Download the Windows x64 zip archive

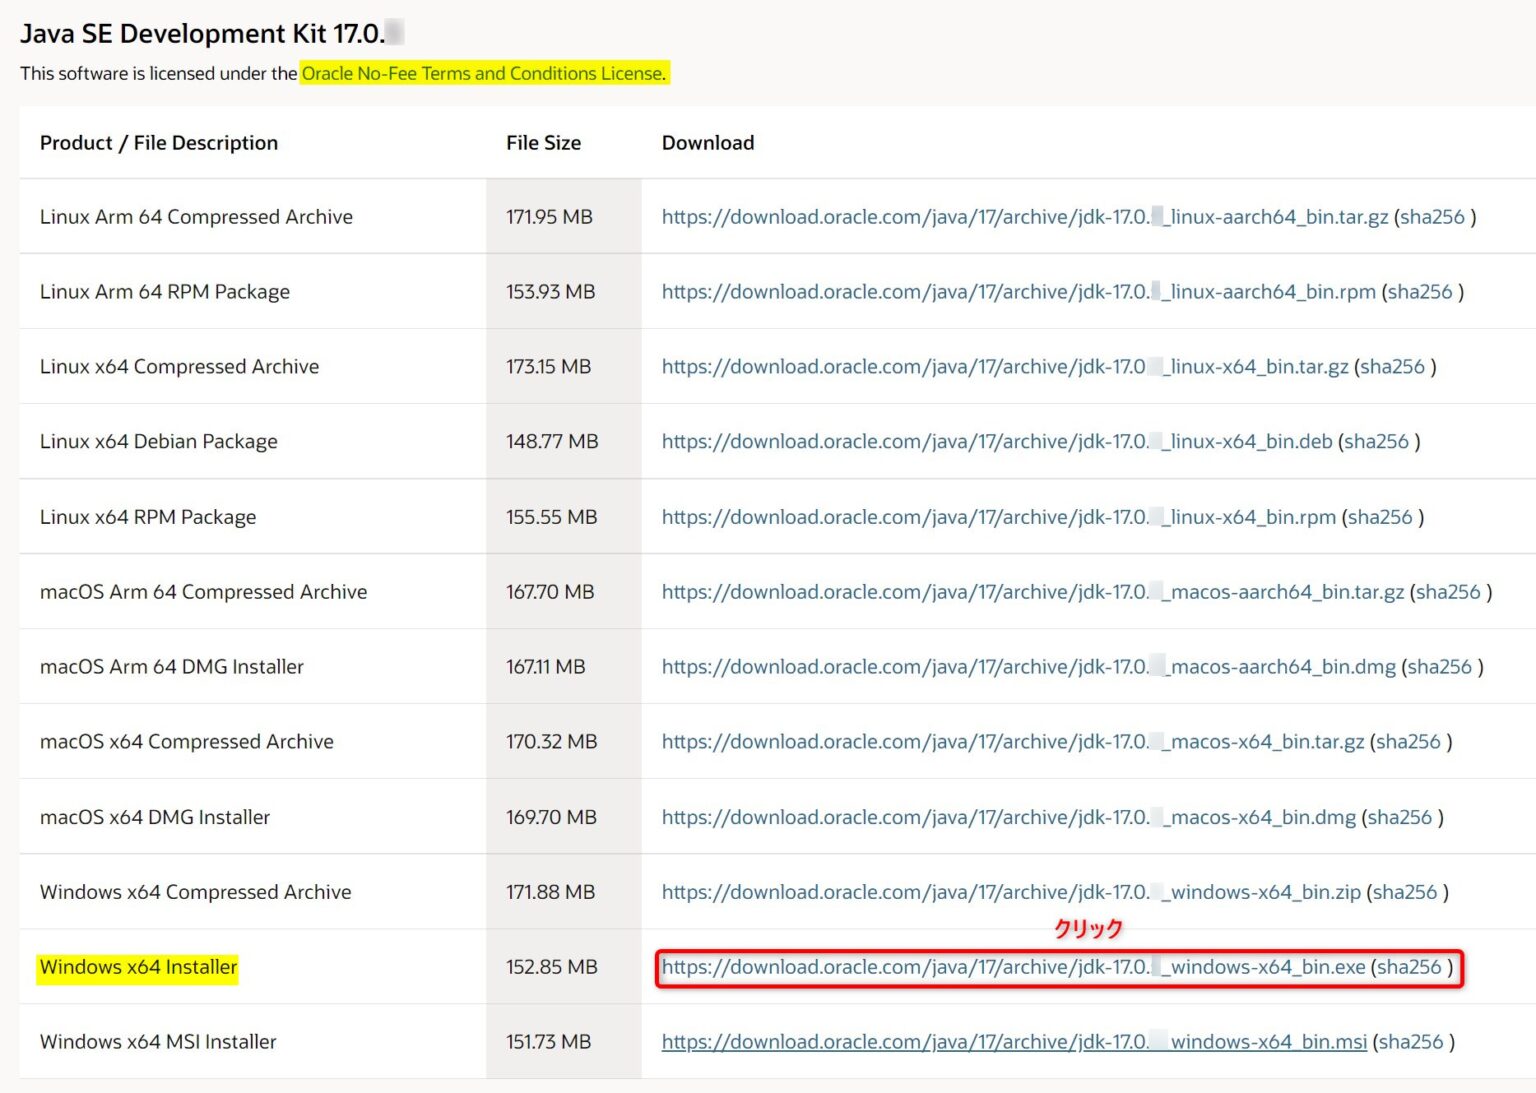tap(1010, 892)
